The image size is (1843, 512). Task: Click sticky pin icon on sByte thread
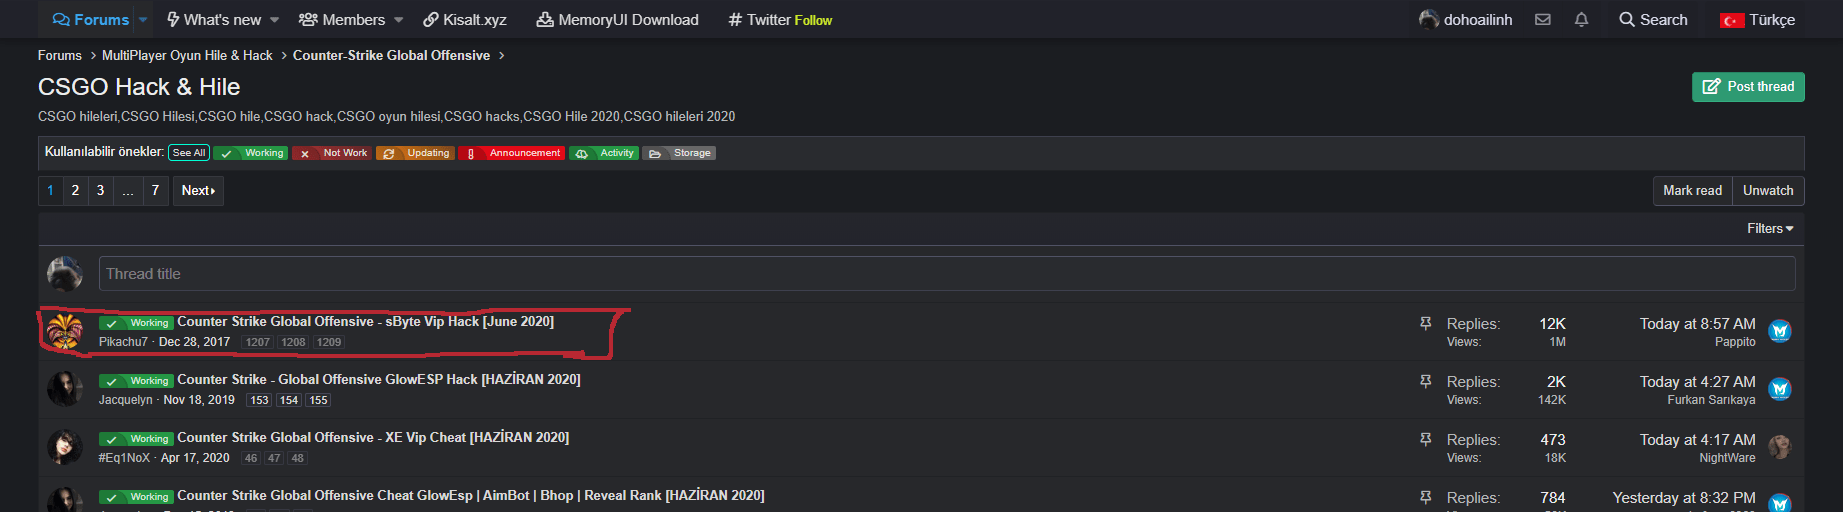(x=1426, y=323)
